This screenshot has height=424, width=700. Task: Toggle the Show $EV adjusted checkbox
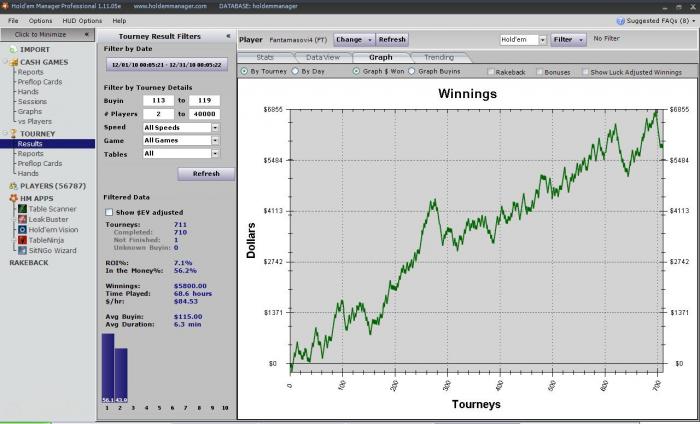(x=109, y=212)
